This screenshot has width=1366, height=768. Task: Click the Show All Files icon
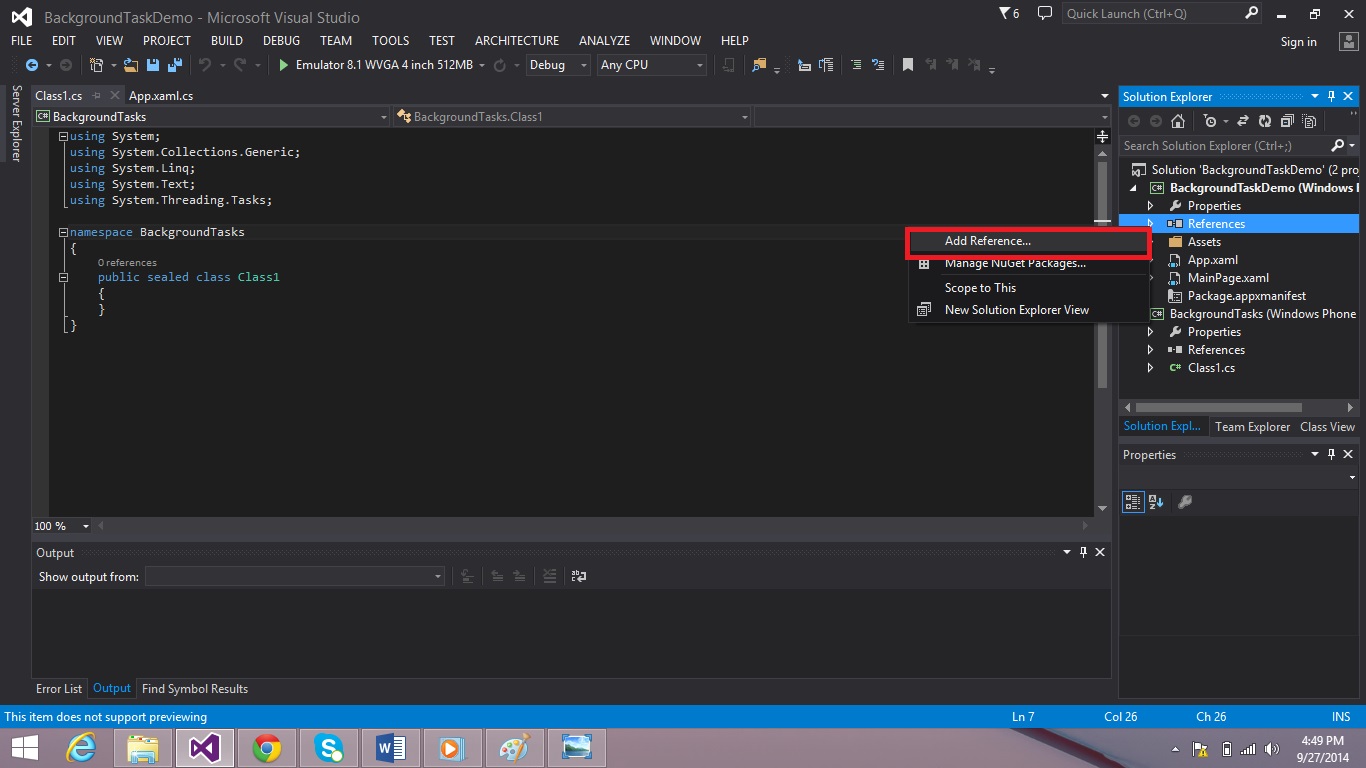click(1308, 121)
